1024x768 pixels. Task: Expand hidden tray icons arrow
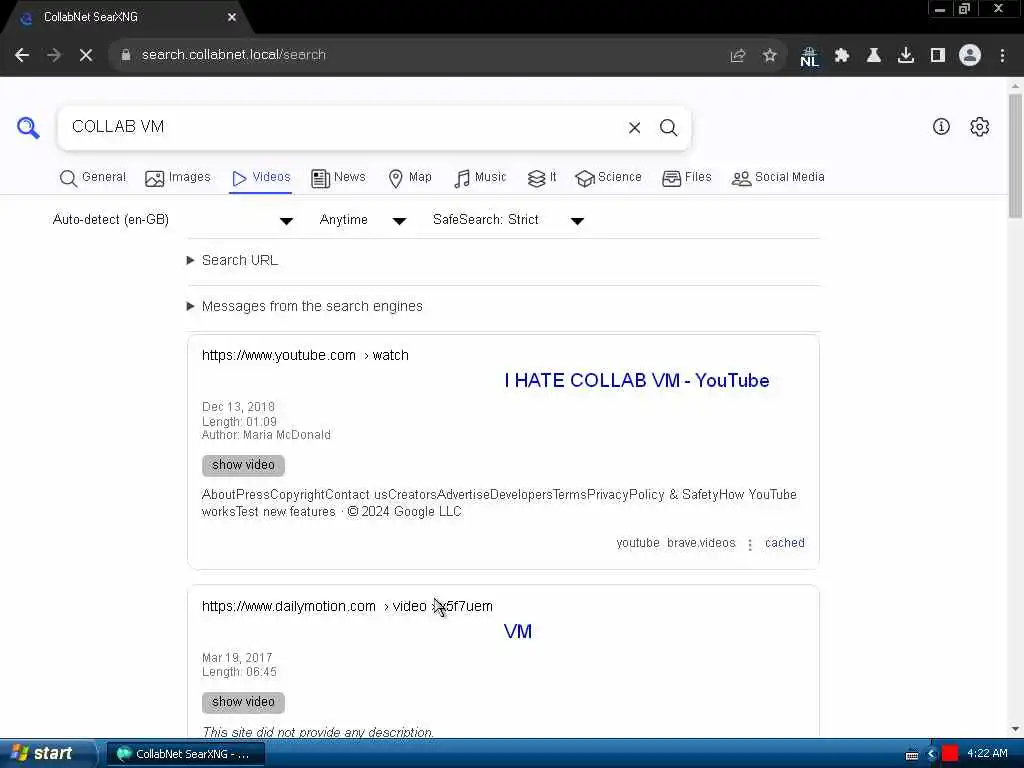(931, 754)
